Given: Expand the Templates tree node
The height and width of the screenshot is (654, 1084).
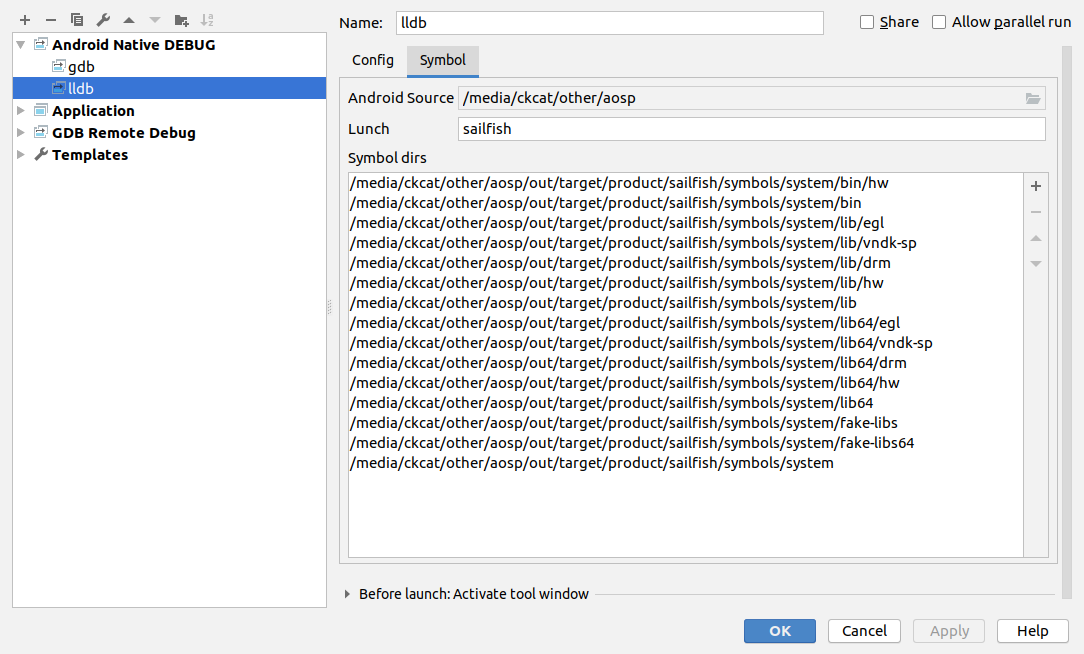Looking at the screenshot, I should 21,155.
